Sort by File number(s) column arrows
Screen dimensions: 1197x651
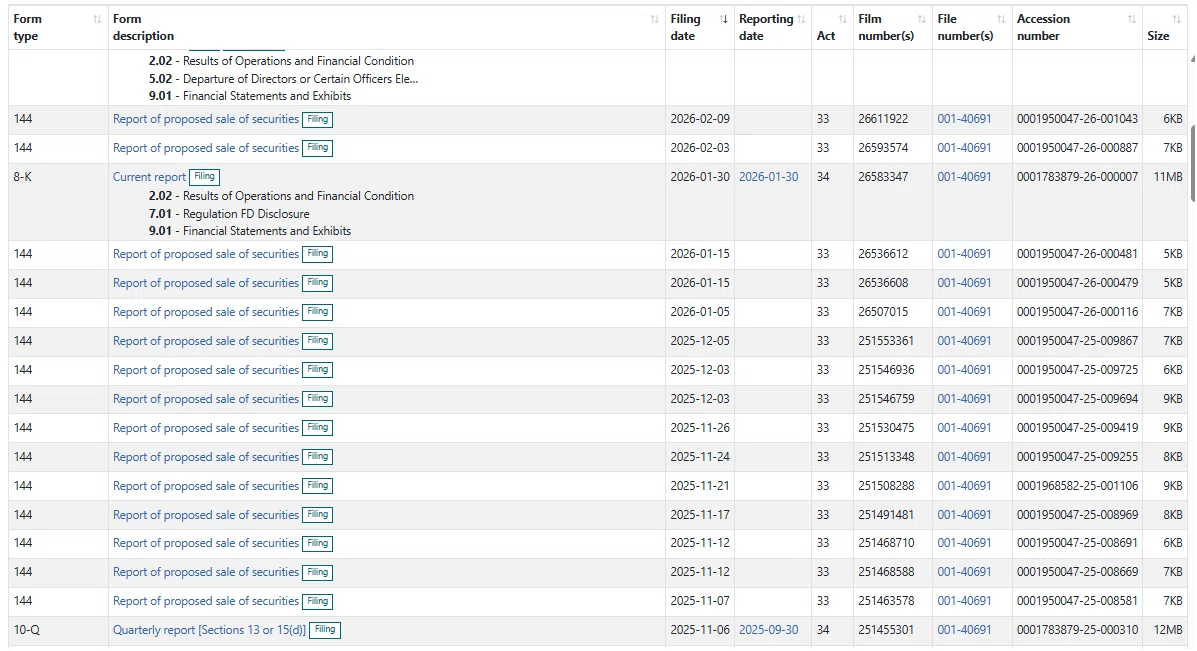tap(1001, 19)
